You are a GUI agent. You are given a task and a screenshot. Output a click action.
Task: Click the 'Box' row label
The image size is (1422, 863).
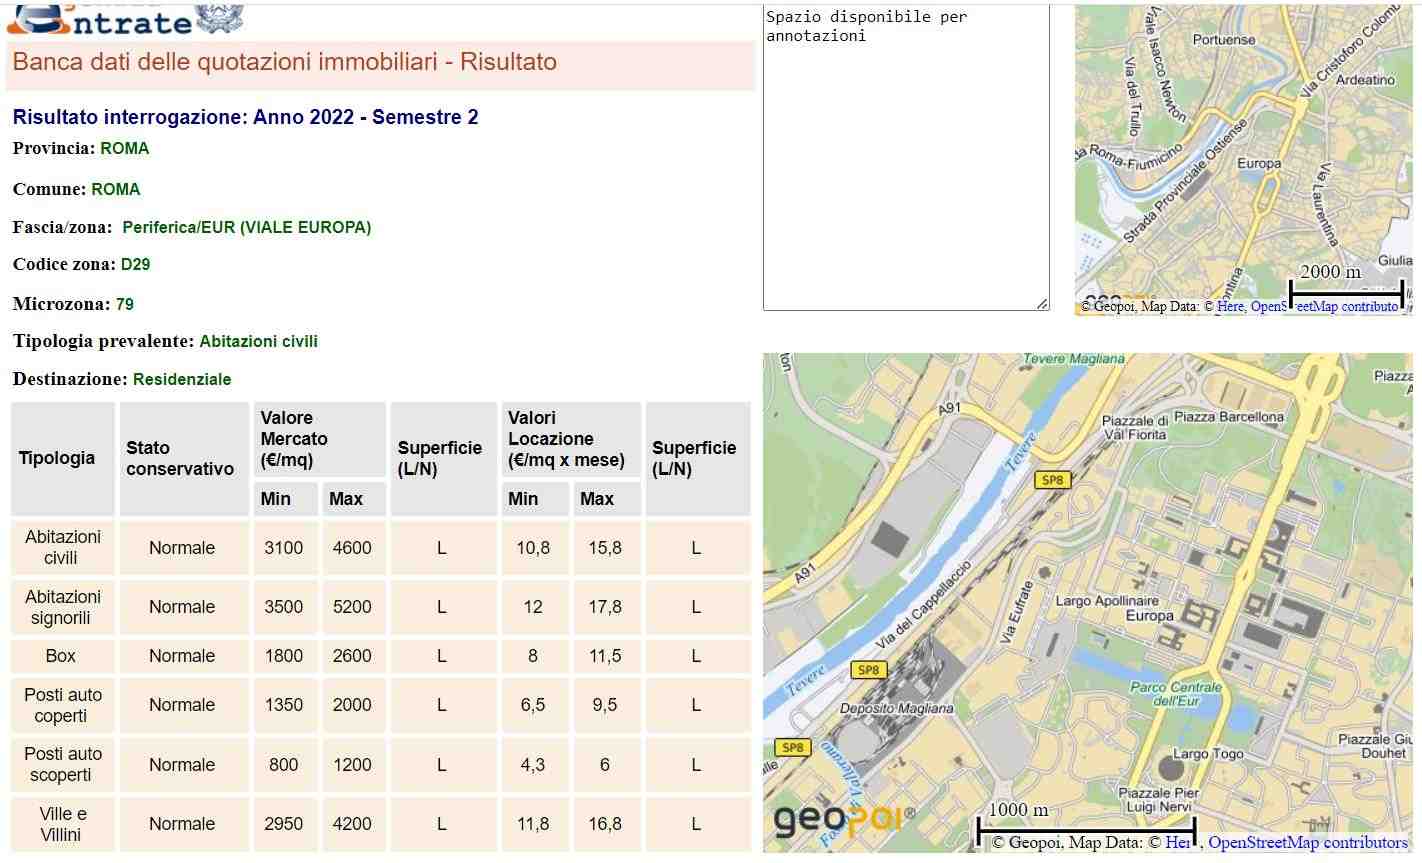[x=60, y=656]
